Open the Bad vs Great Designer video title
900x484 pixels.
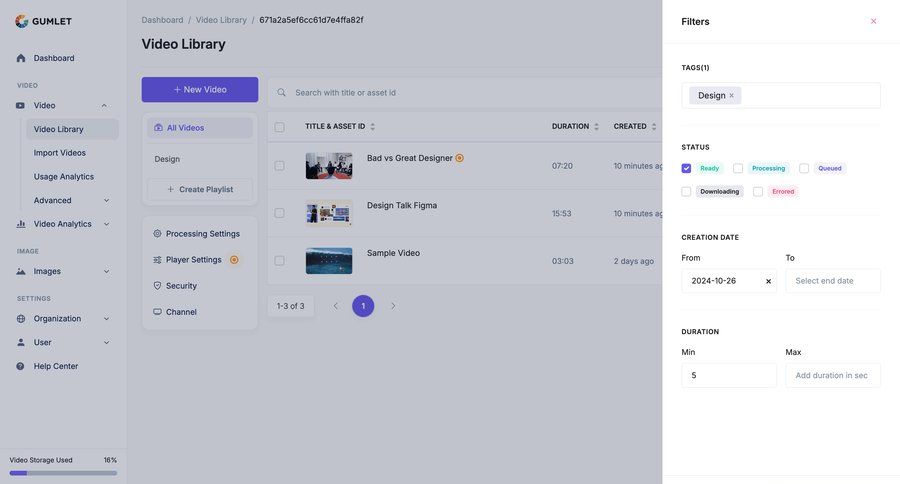(x=410, y=158)
